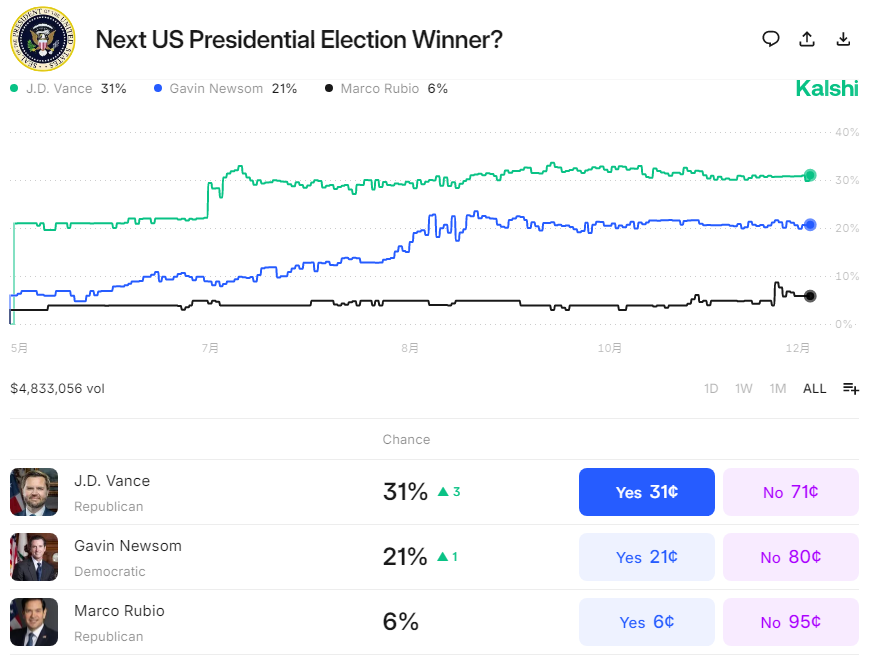Click Gavin Newsom's portrait photo
Viewport: 877px width, 660px height.
coord(34,557)
